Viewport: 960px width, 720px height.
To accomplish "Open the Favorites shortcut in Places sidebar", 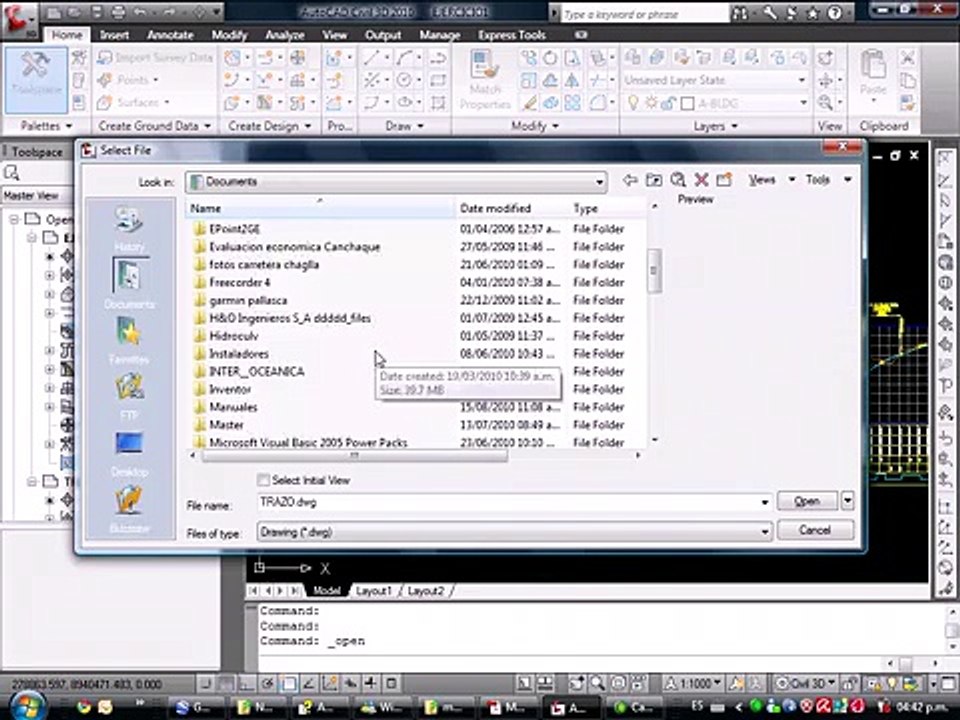I will (129, 340).
